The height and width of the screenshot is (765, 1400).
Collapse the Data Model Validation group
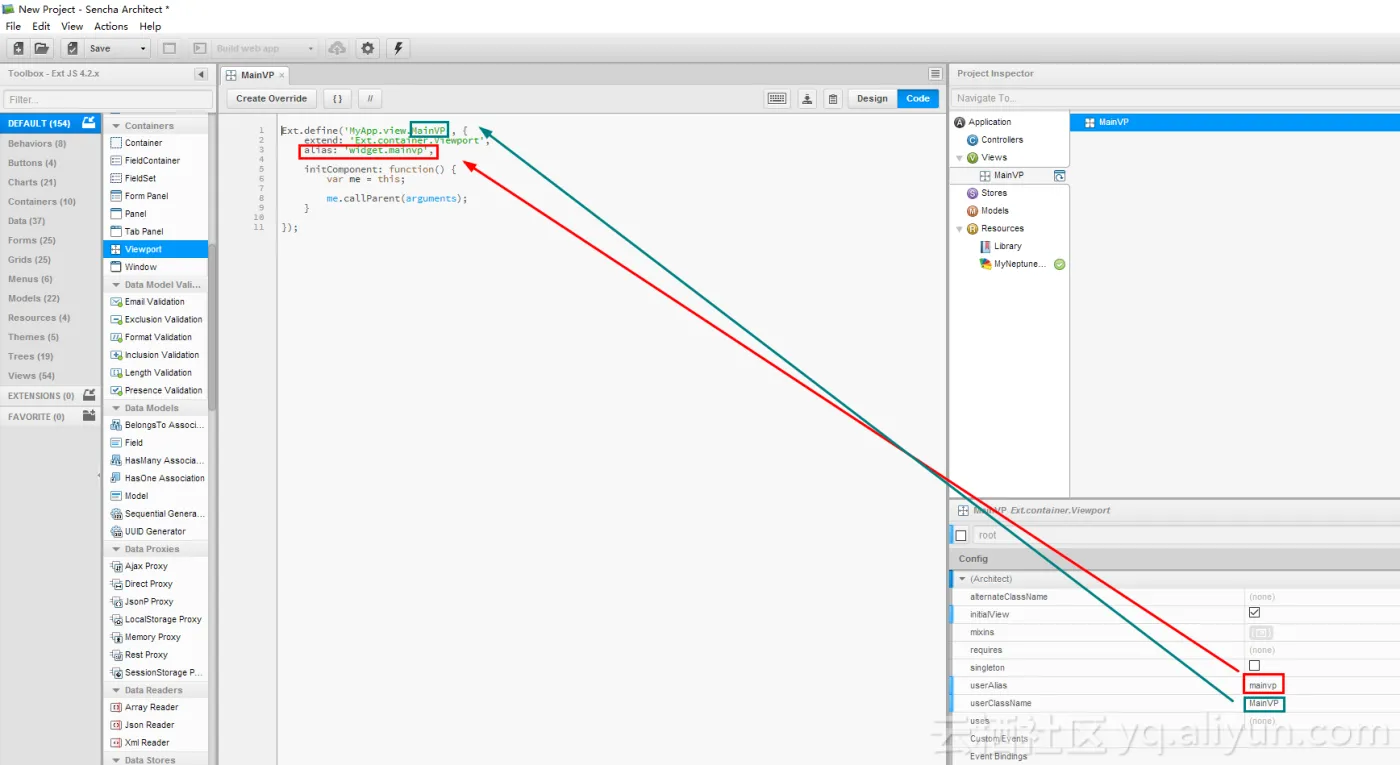115,285
